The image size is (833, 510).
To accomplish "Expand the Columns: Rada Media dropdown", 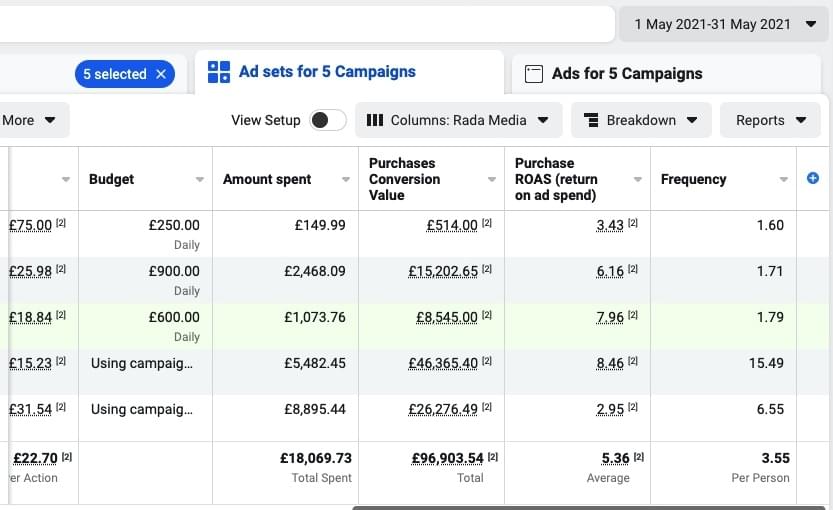I will tap(458, 120).
